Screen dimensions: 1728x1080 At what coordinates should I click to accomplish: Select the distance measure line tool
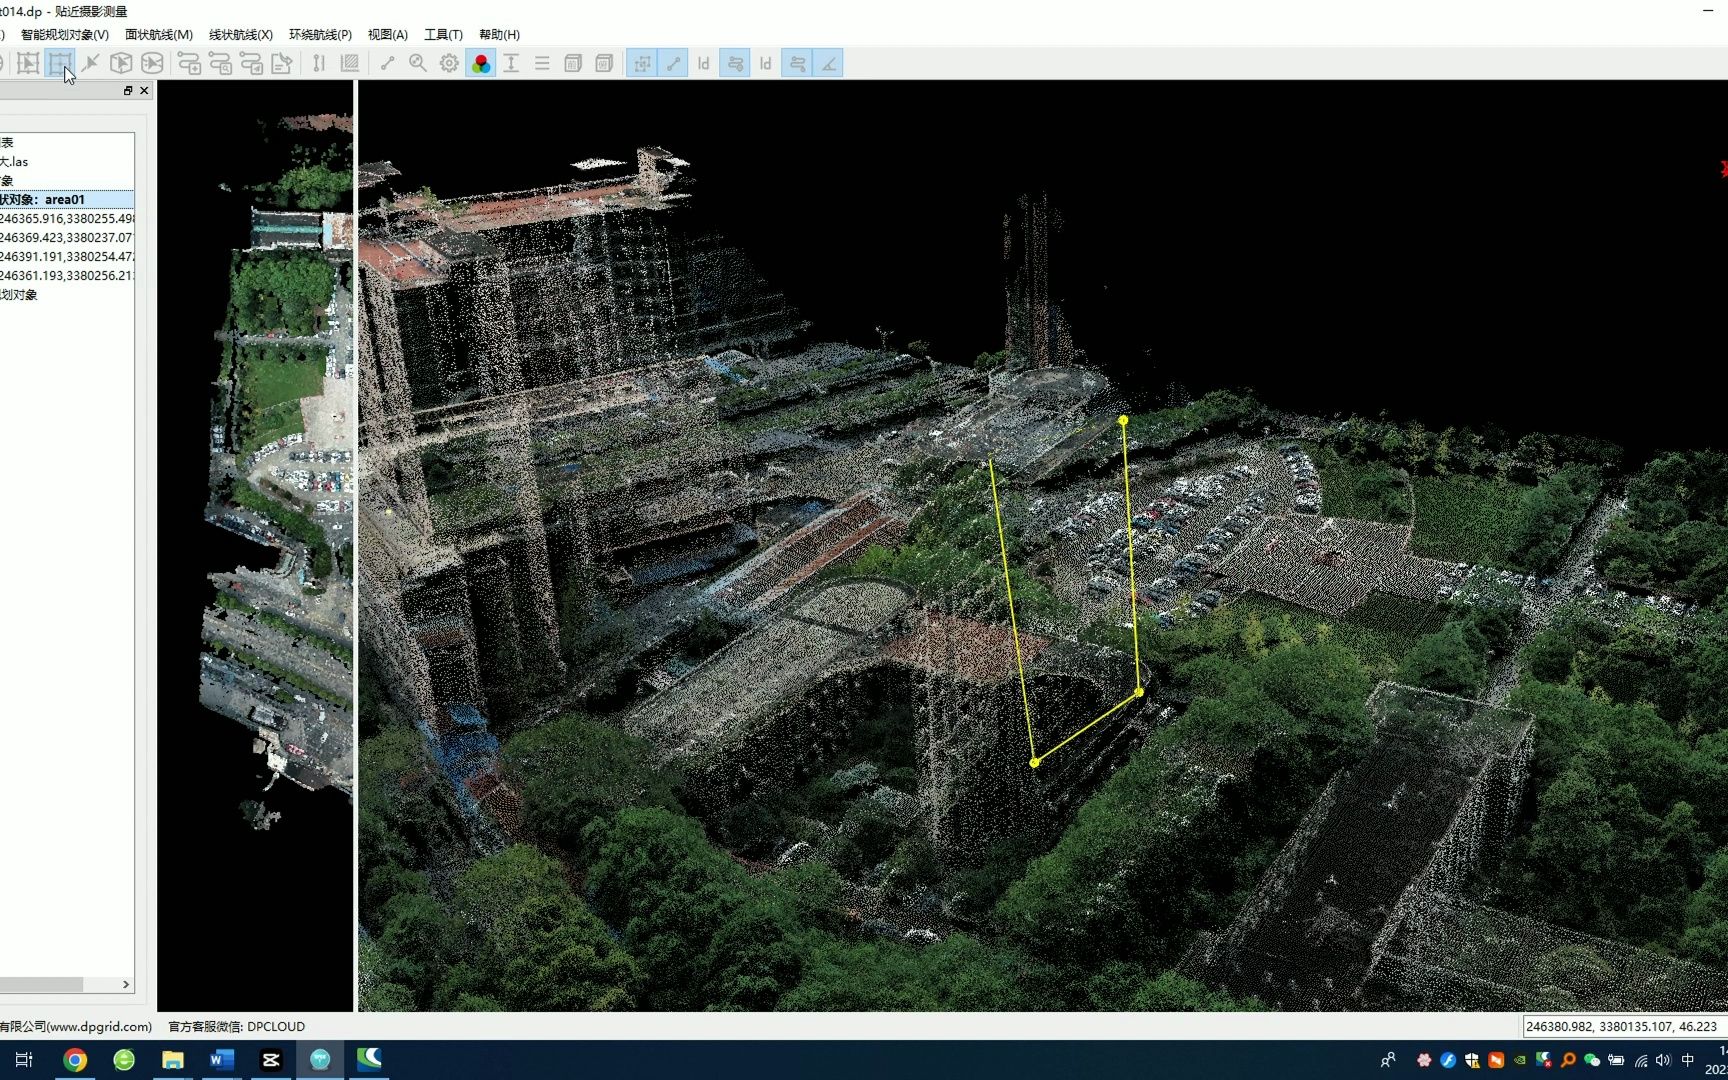(387, 63)
